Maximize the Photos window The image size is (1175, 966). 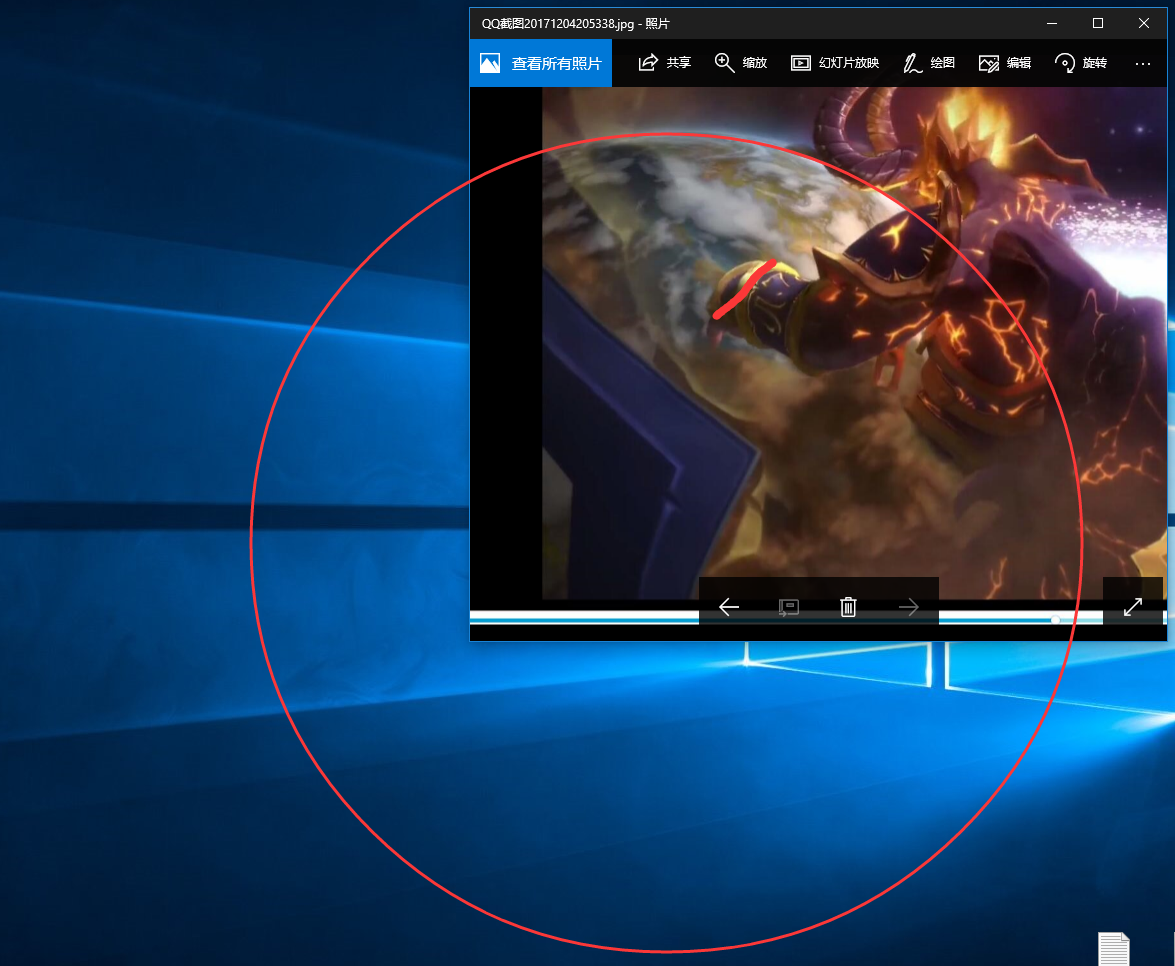1098,23
